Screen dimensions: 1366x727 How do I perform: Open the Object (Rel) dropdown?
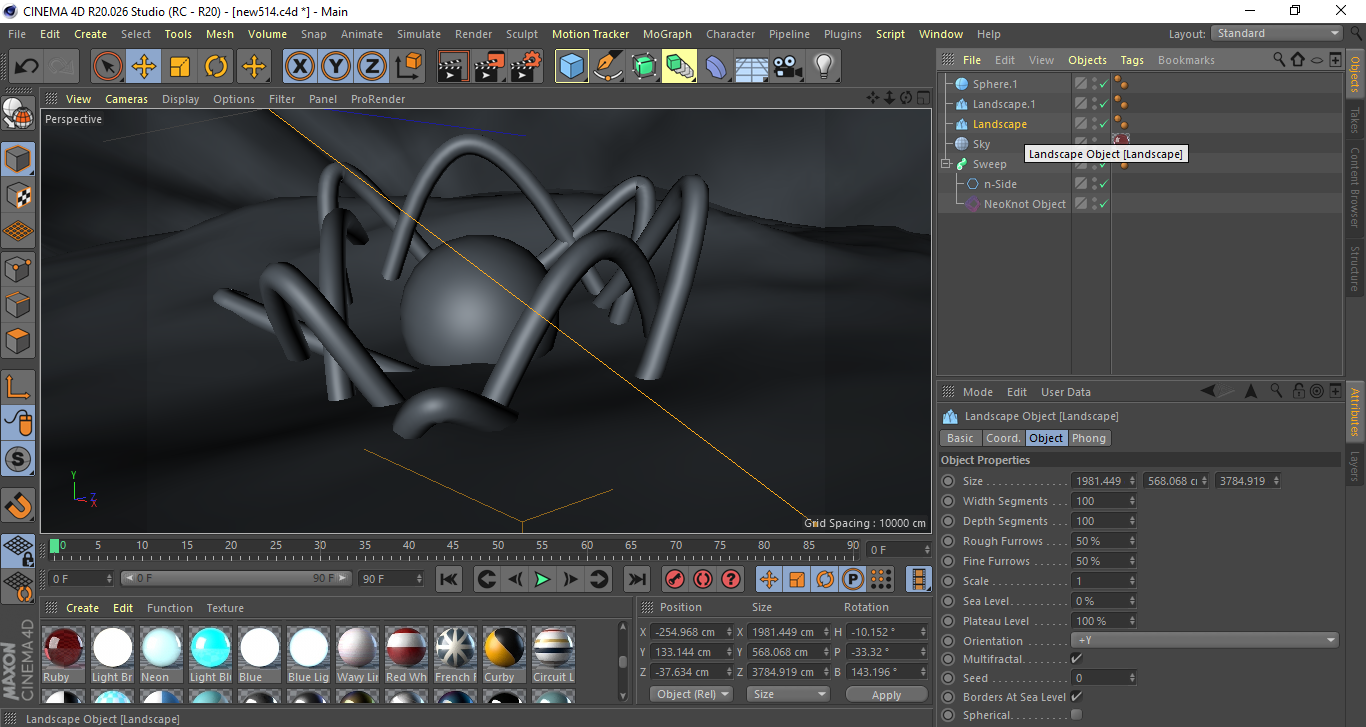[691, 694]
